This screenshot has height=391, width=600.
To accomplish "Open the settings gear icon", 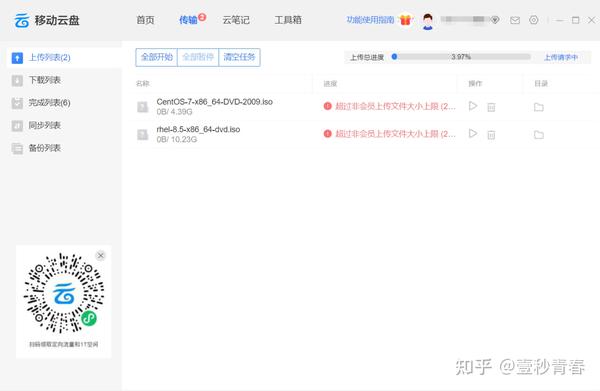I will point(534,20).
